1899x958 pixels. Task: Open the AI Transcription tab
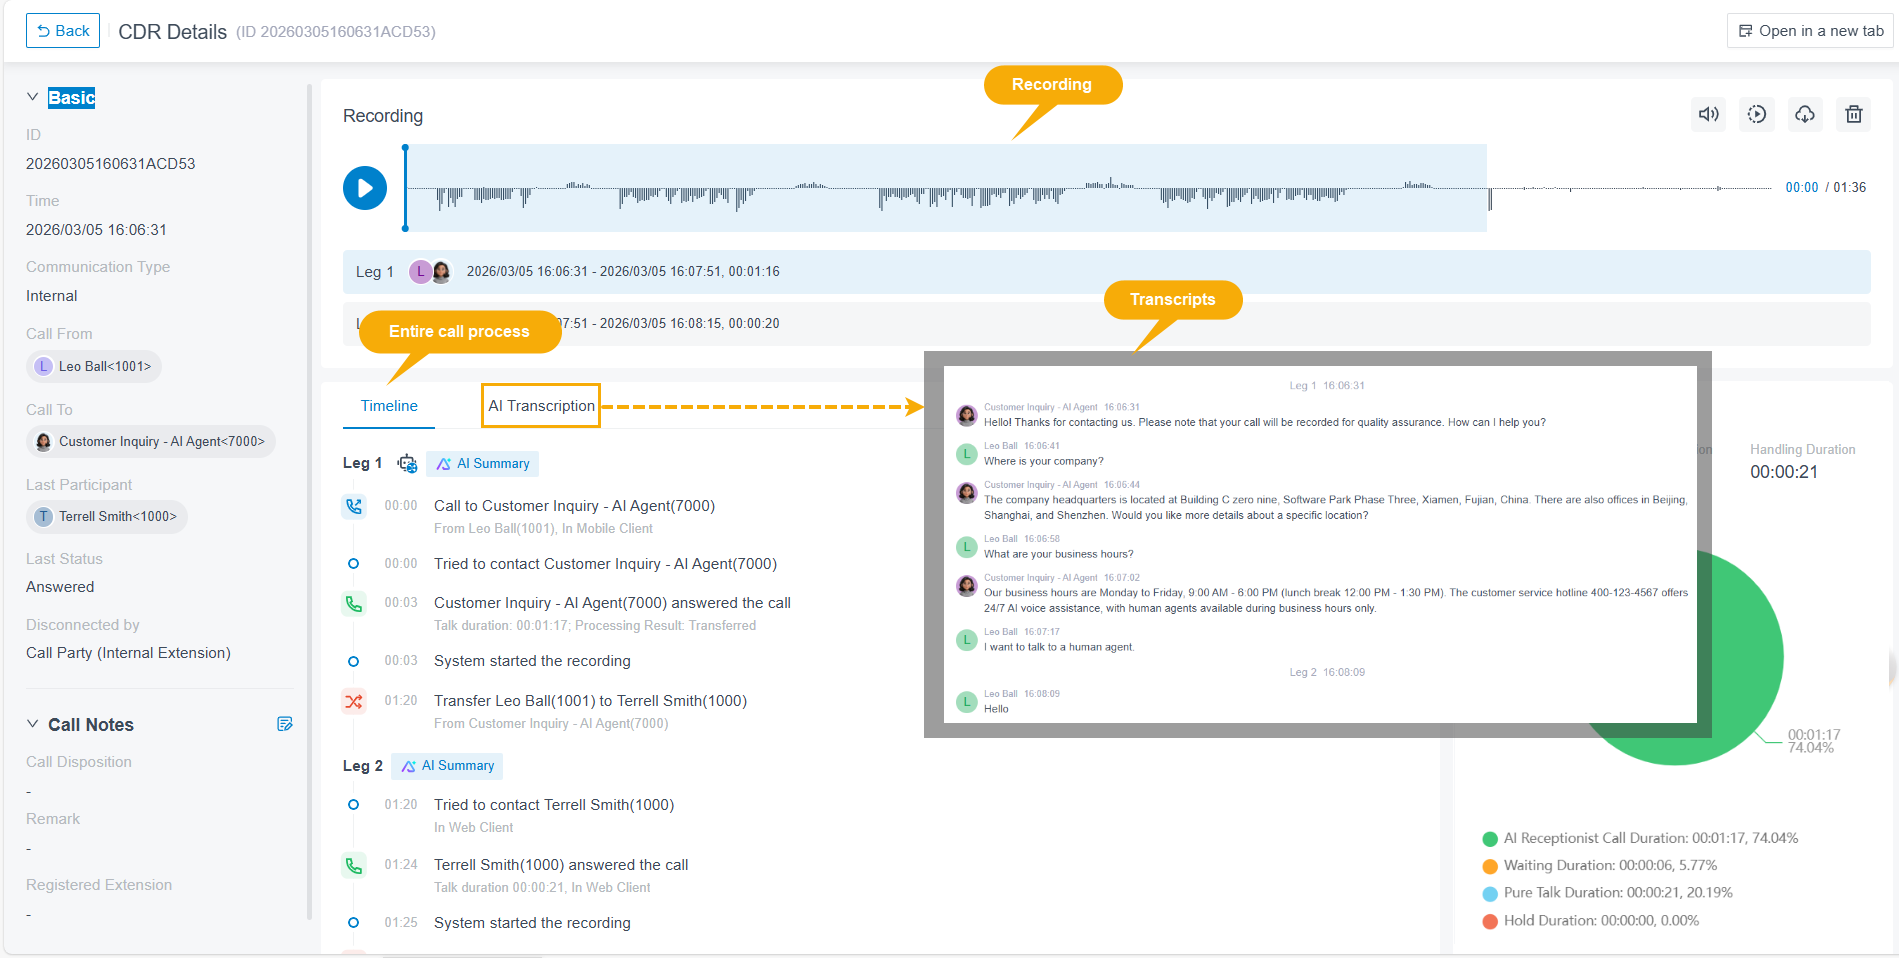click(541, 406)
